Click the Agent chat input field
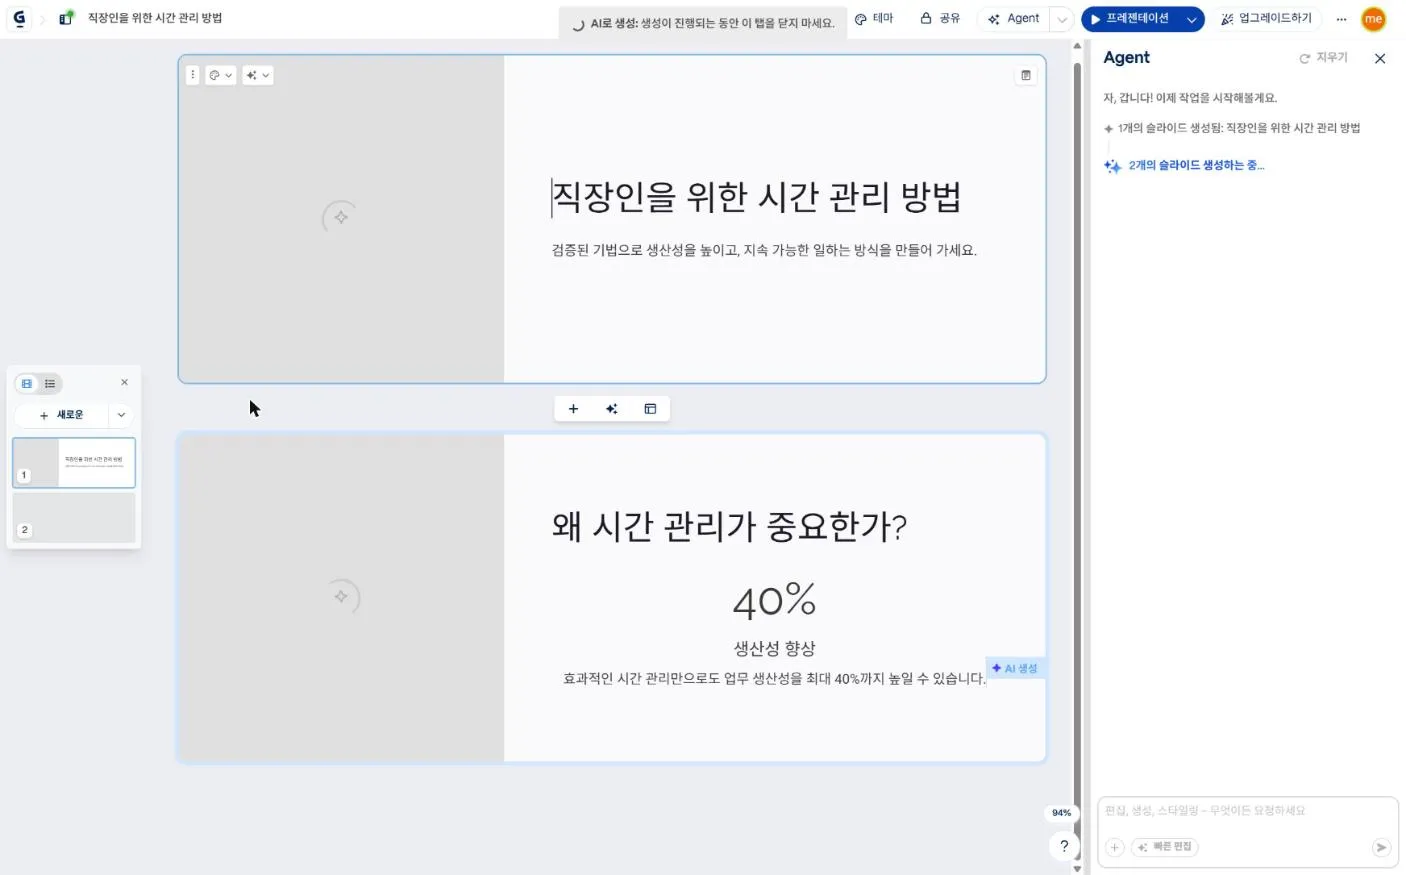The height and width of the screenshot is (875, 1406). pos(1247,811)
